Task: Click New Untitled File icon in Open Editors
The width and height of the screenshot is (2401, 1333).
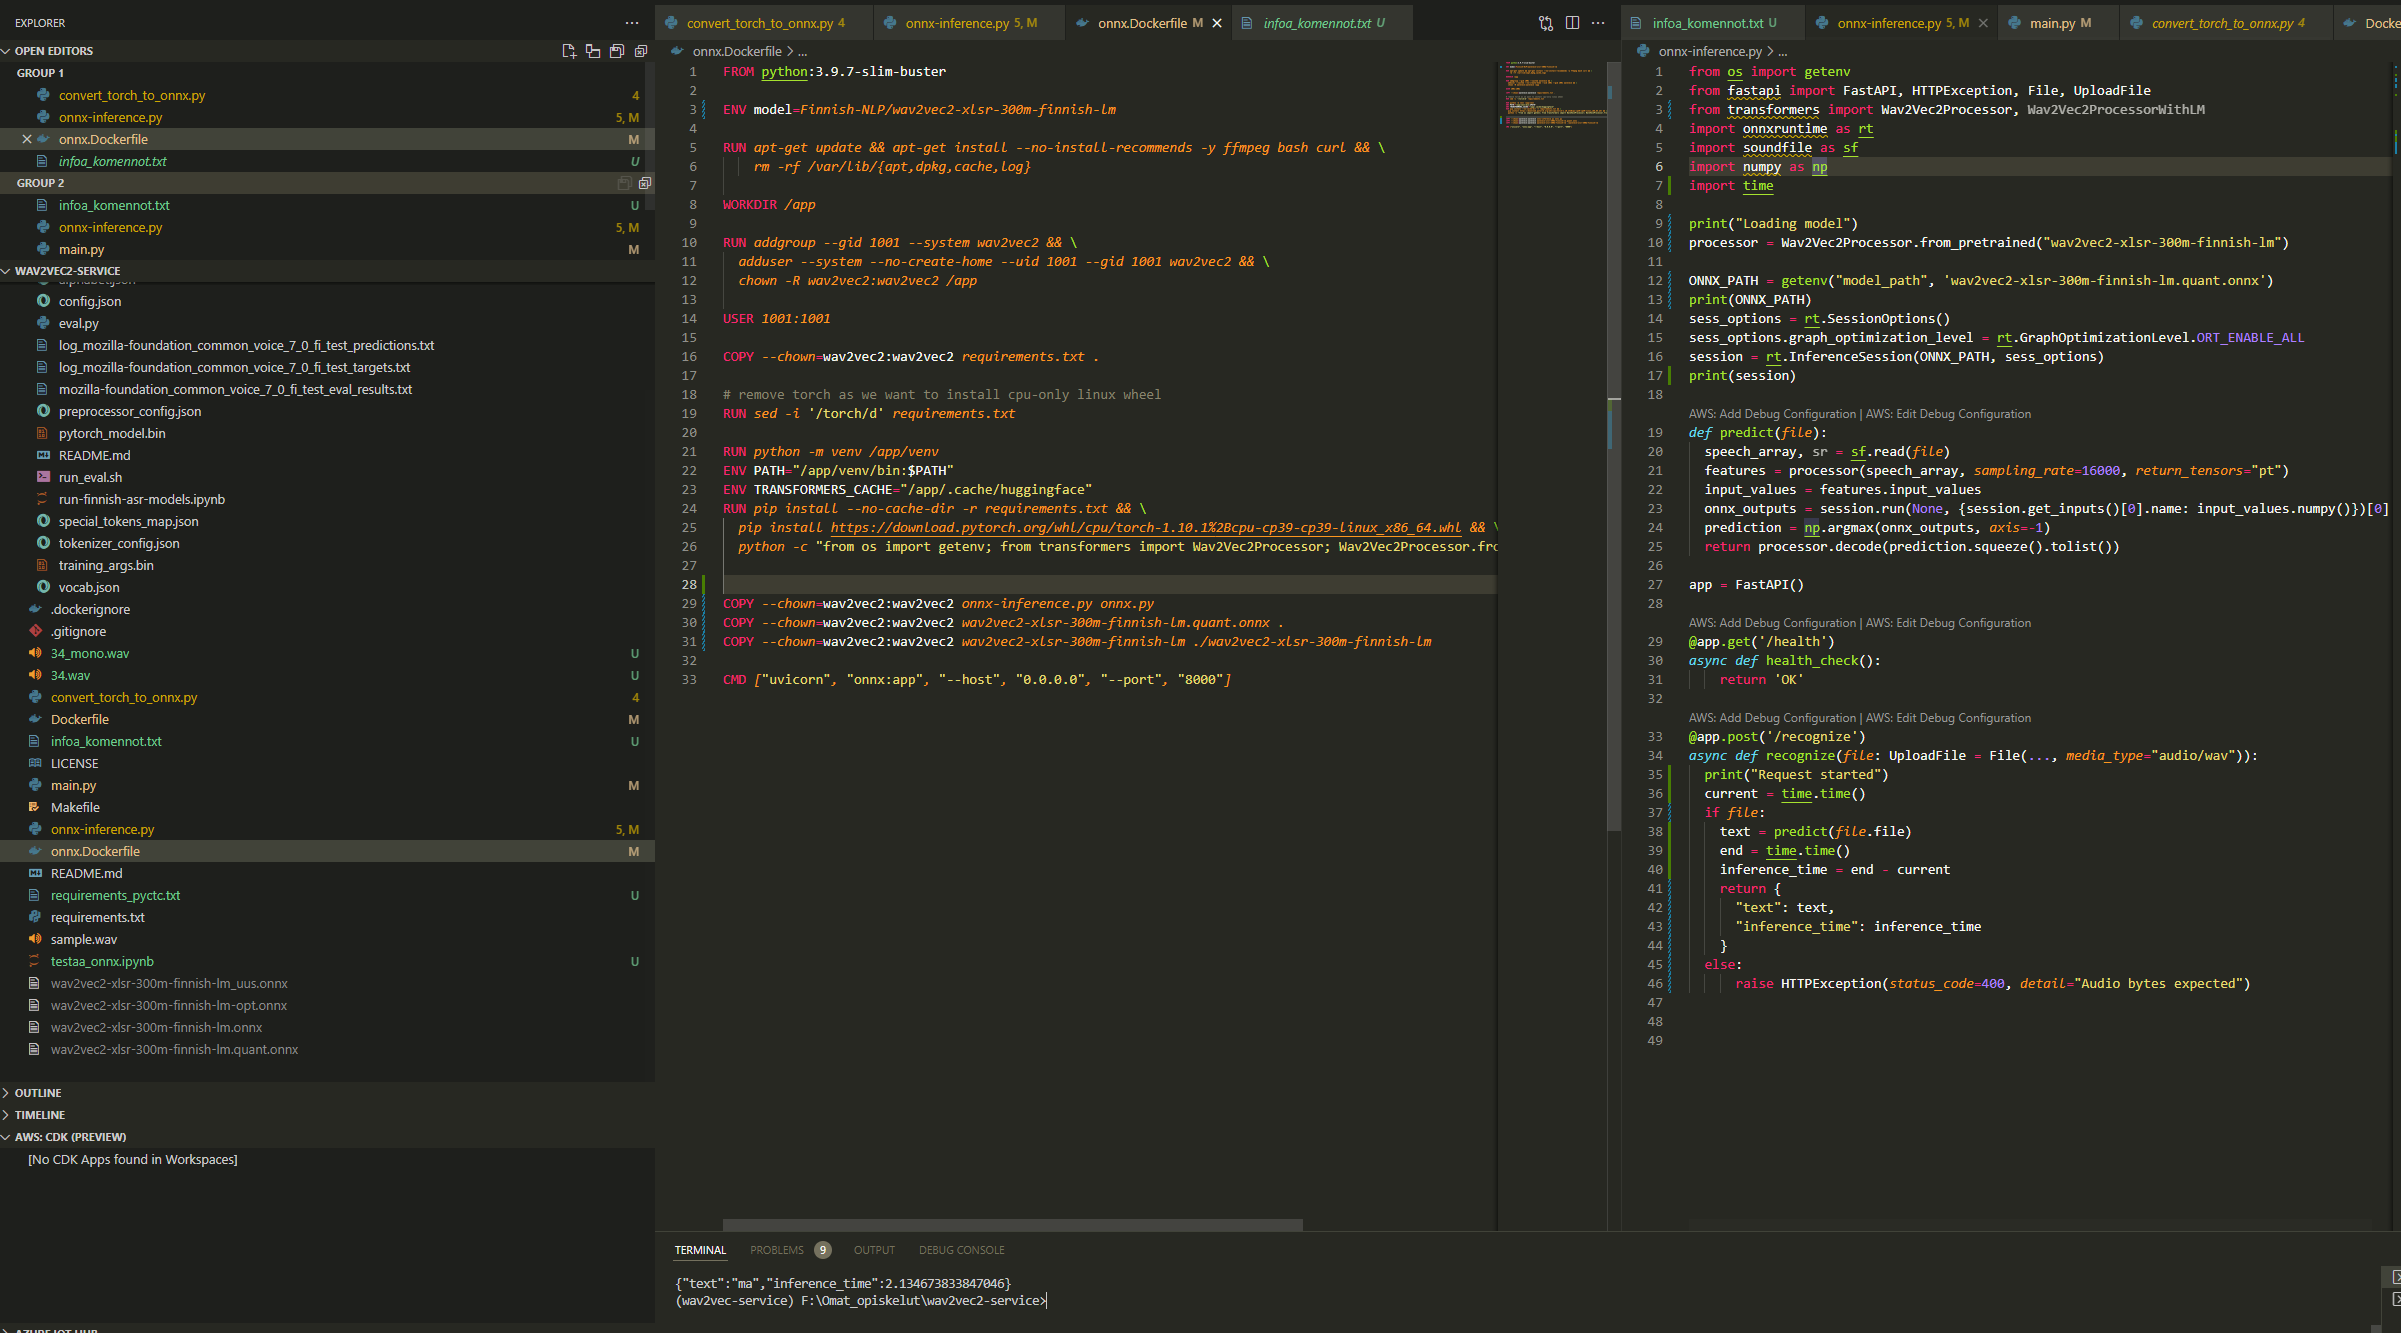Action: (x=569, y=51)
